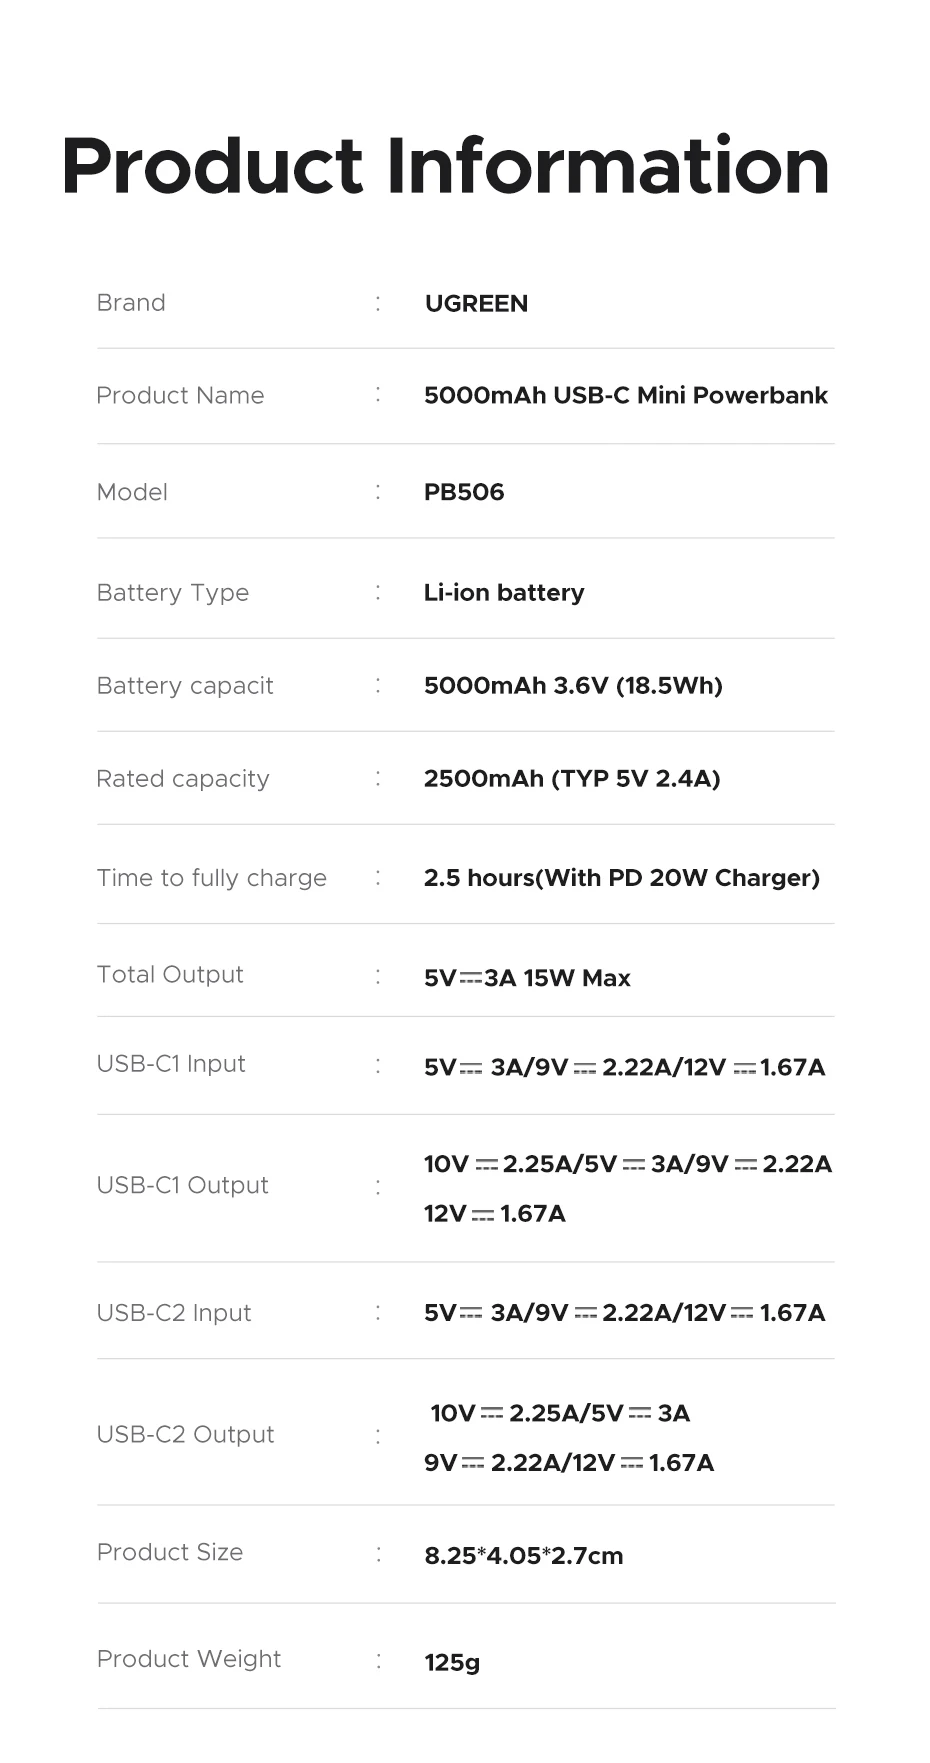The height and width of the screenshot is (1763, 930).
Task: Click the 2500mAh rated capacity value
Action: pyautogui.click(x=572, y=779)
